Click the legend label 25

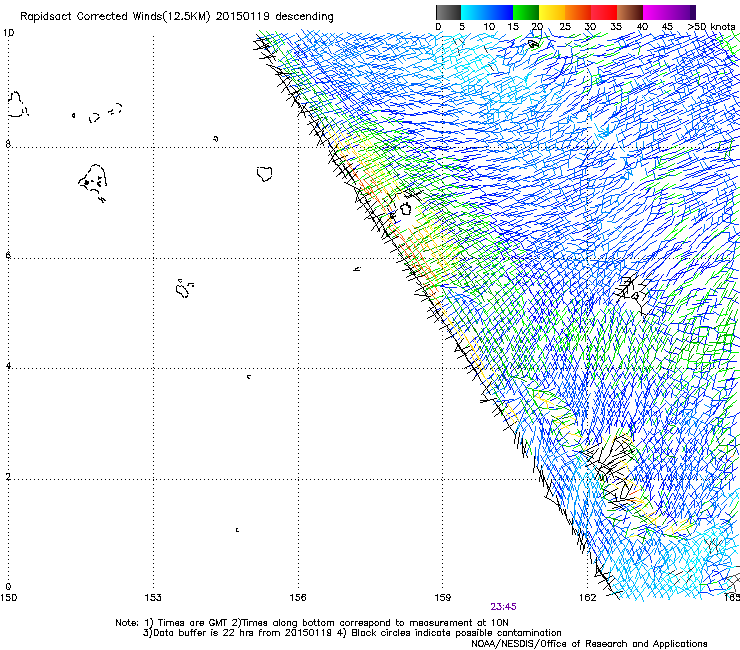[x=565, y=27]
